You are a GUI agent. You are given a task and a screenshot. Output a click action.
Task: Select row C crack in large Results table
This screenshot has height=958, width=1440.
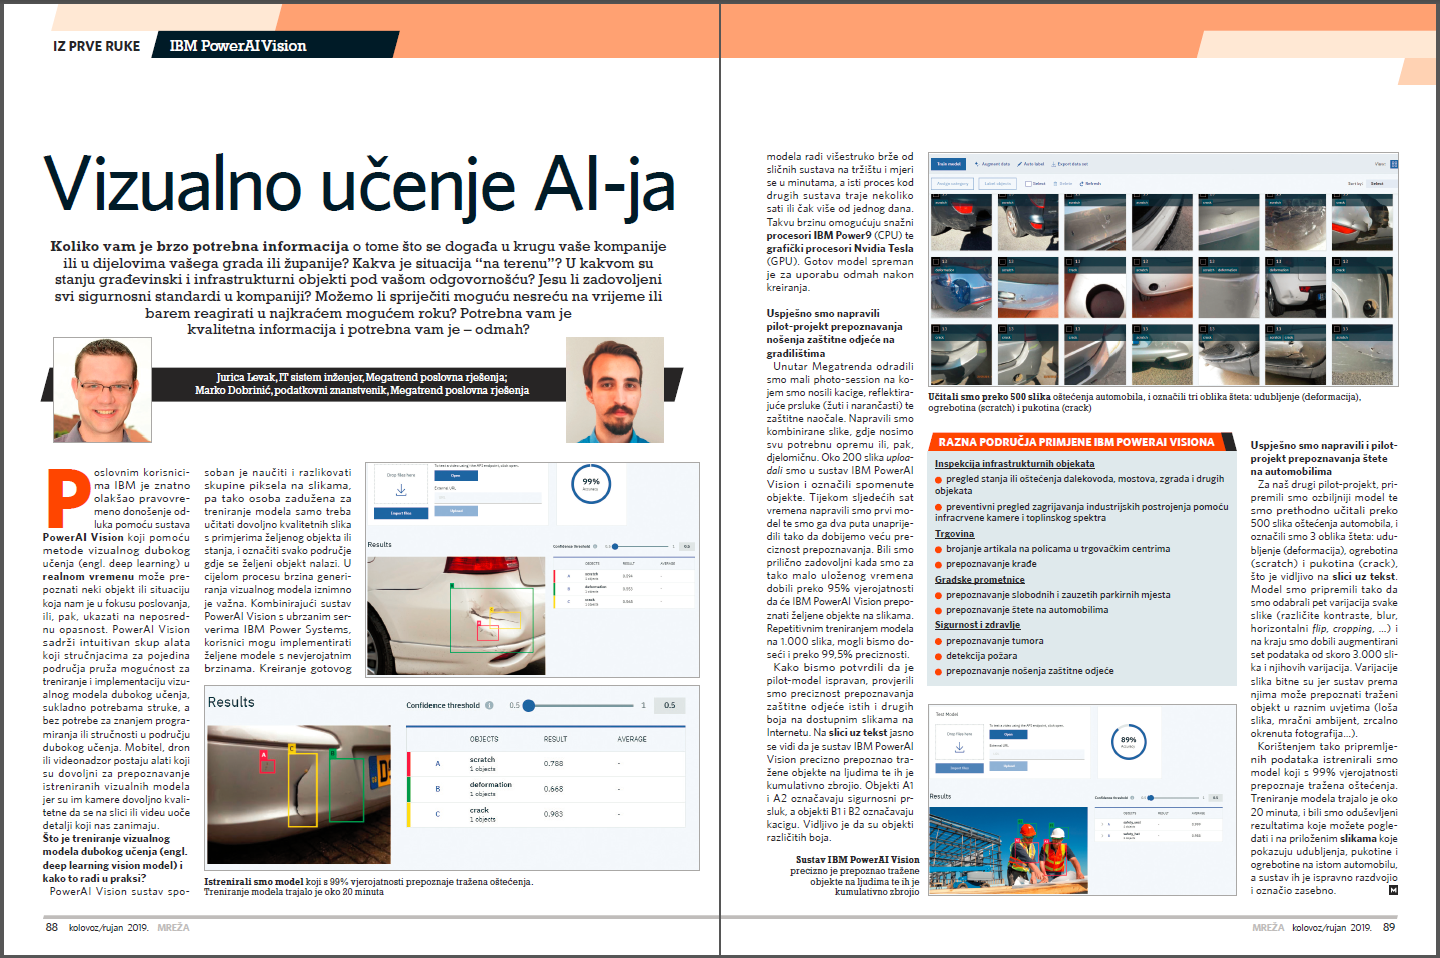(x=547, y=814)
